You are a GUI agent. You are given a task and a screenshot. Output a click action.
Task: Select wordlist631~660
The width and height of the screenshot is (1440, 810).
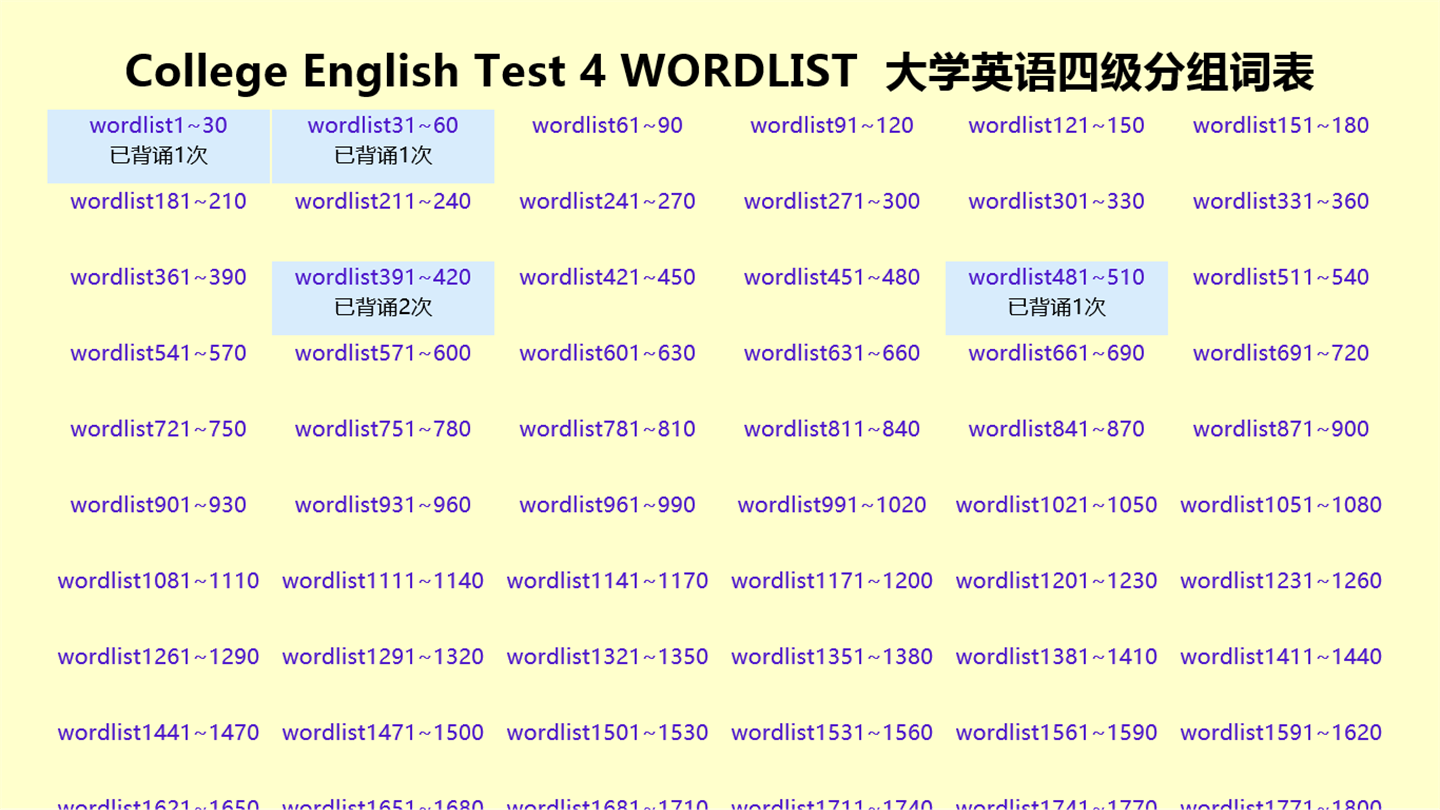pyautogui.click(x=832, y=353)
